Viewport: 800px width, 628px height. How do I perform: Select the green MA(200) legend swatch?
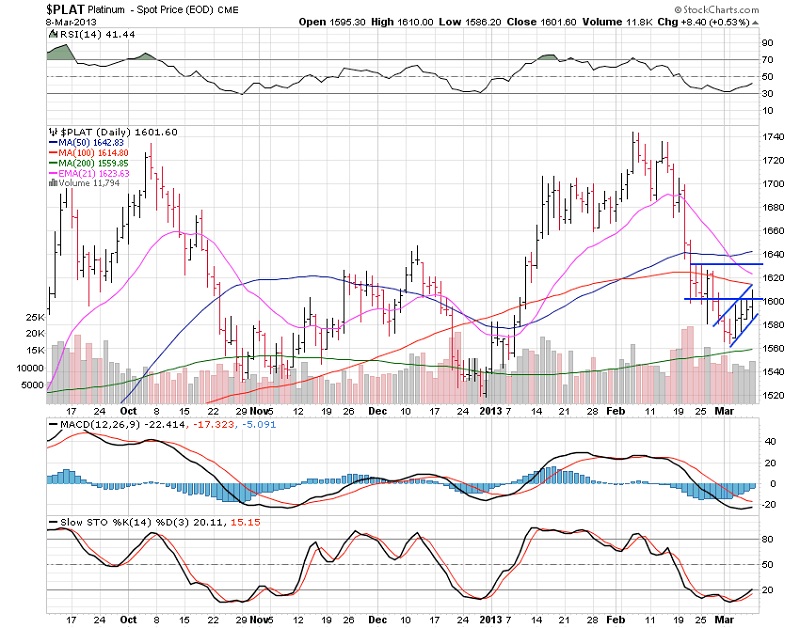click(x=53, y=163)
